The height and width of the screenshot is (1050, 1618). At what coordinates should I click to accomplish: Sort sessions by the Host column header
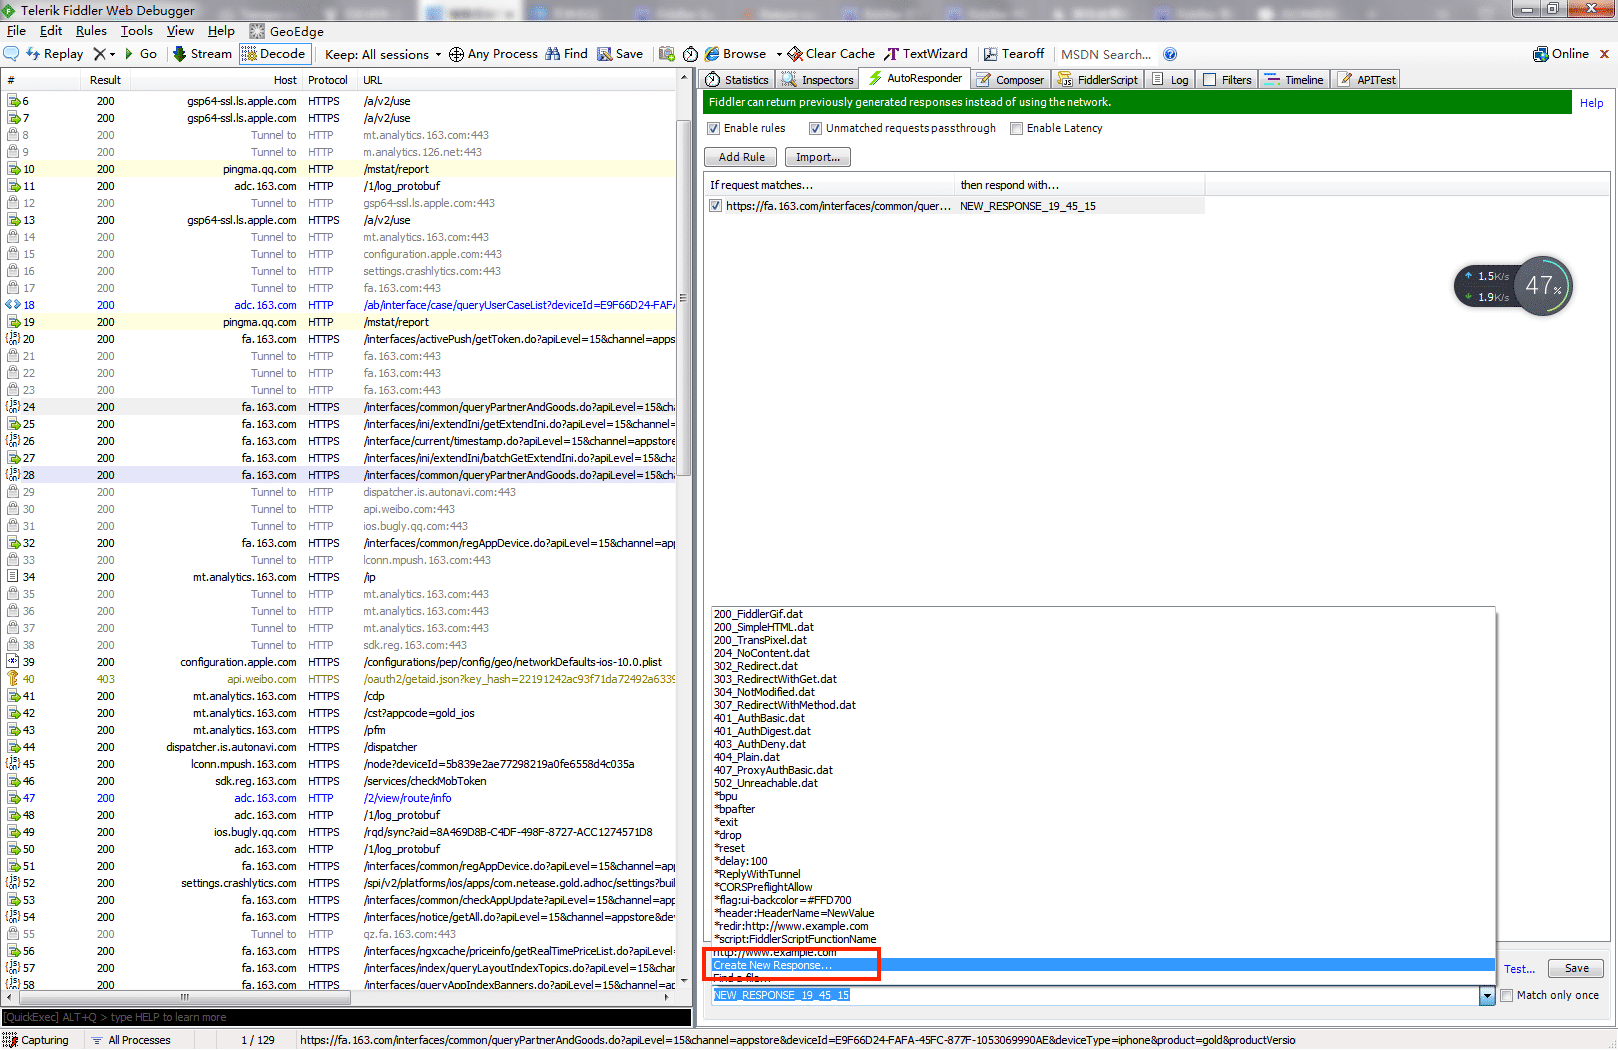coord(285,80)
